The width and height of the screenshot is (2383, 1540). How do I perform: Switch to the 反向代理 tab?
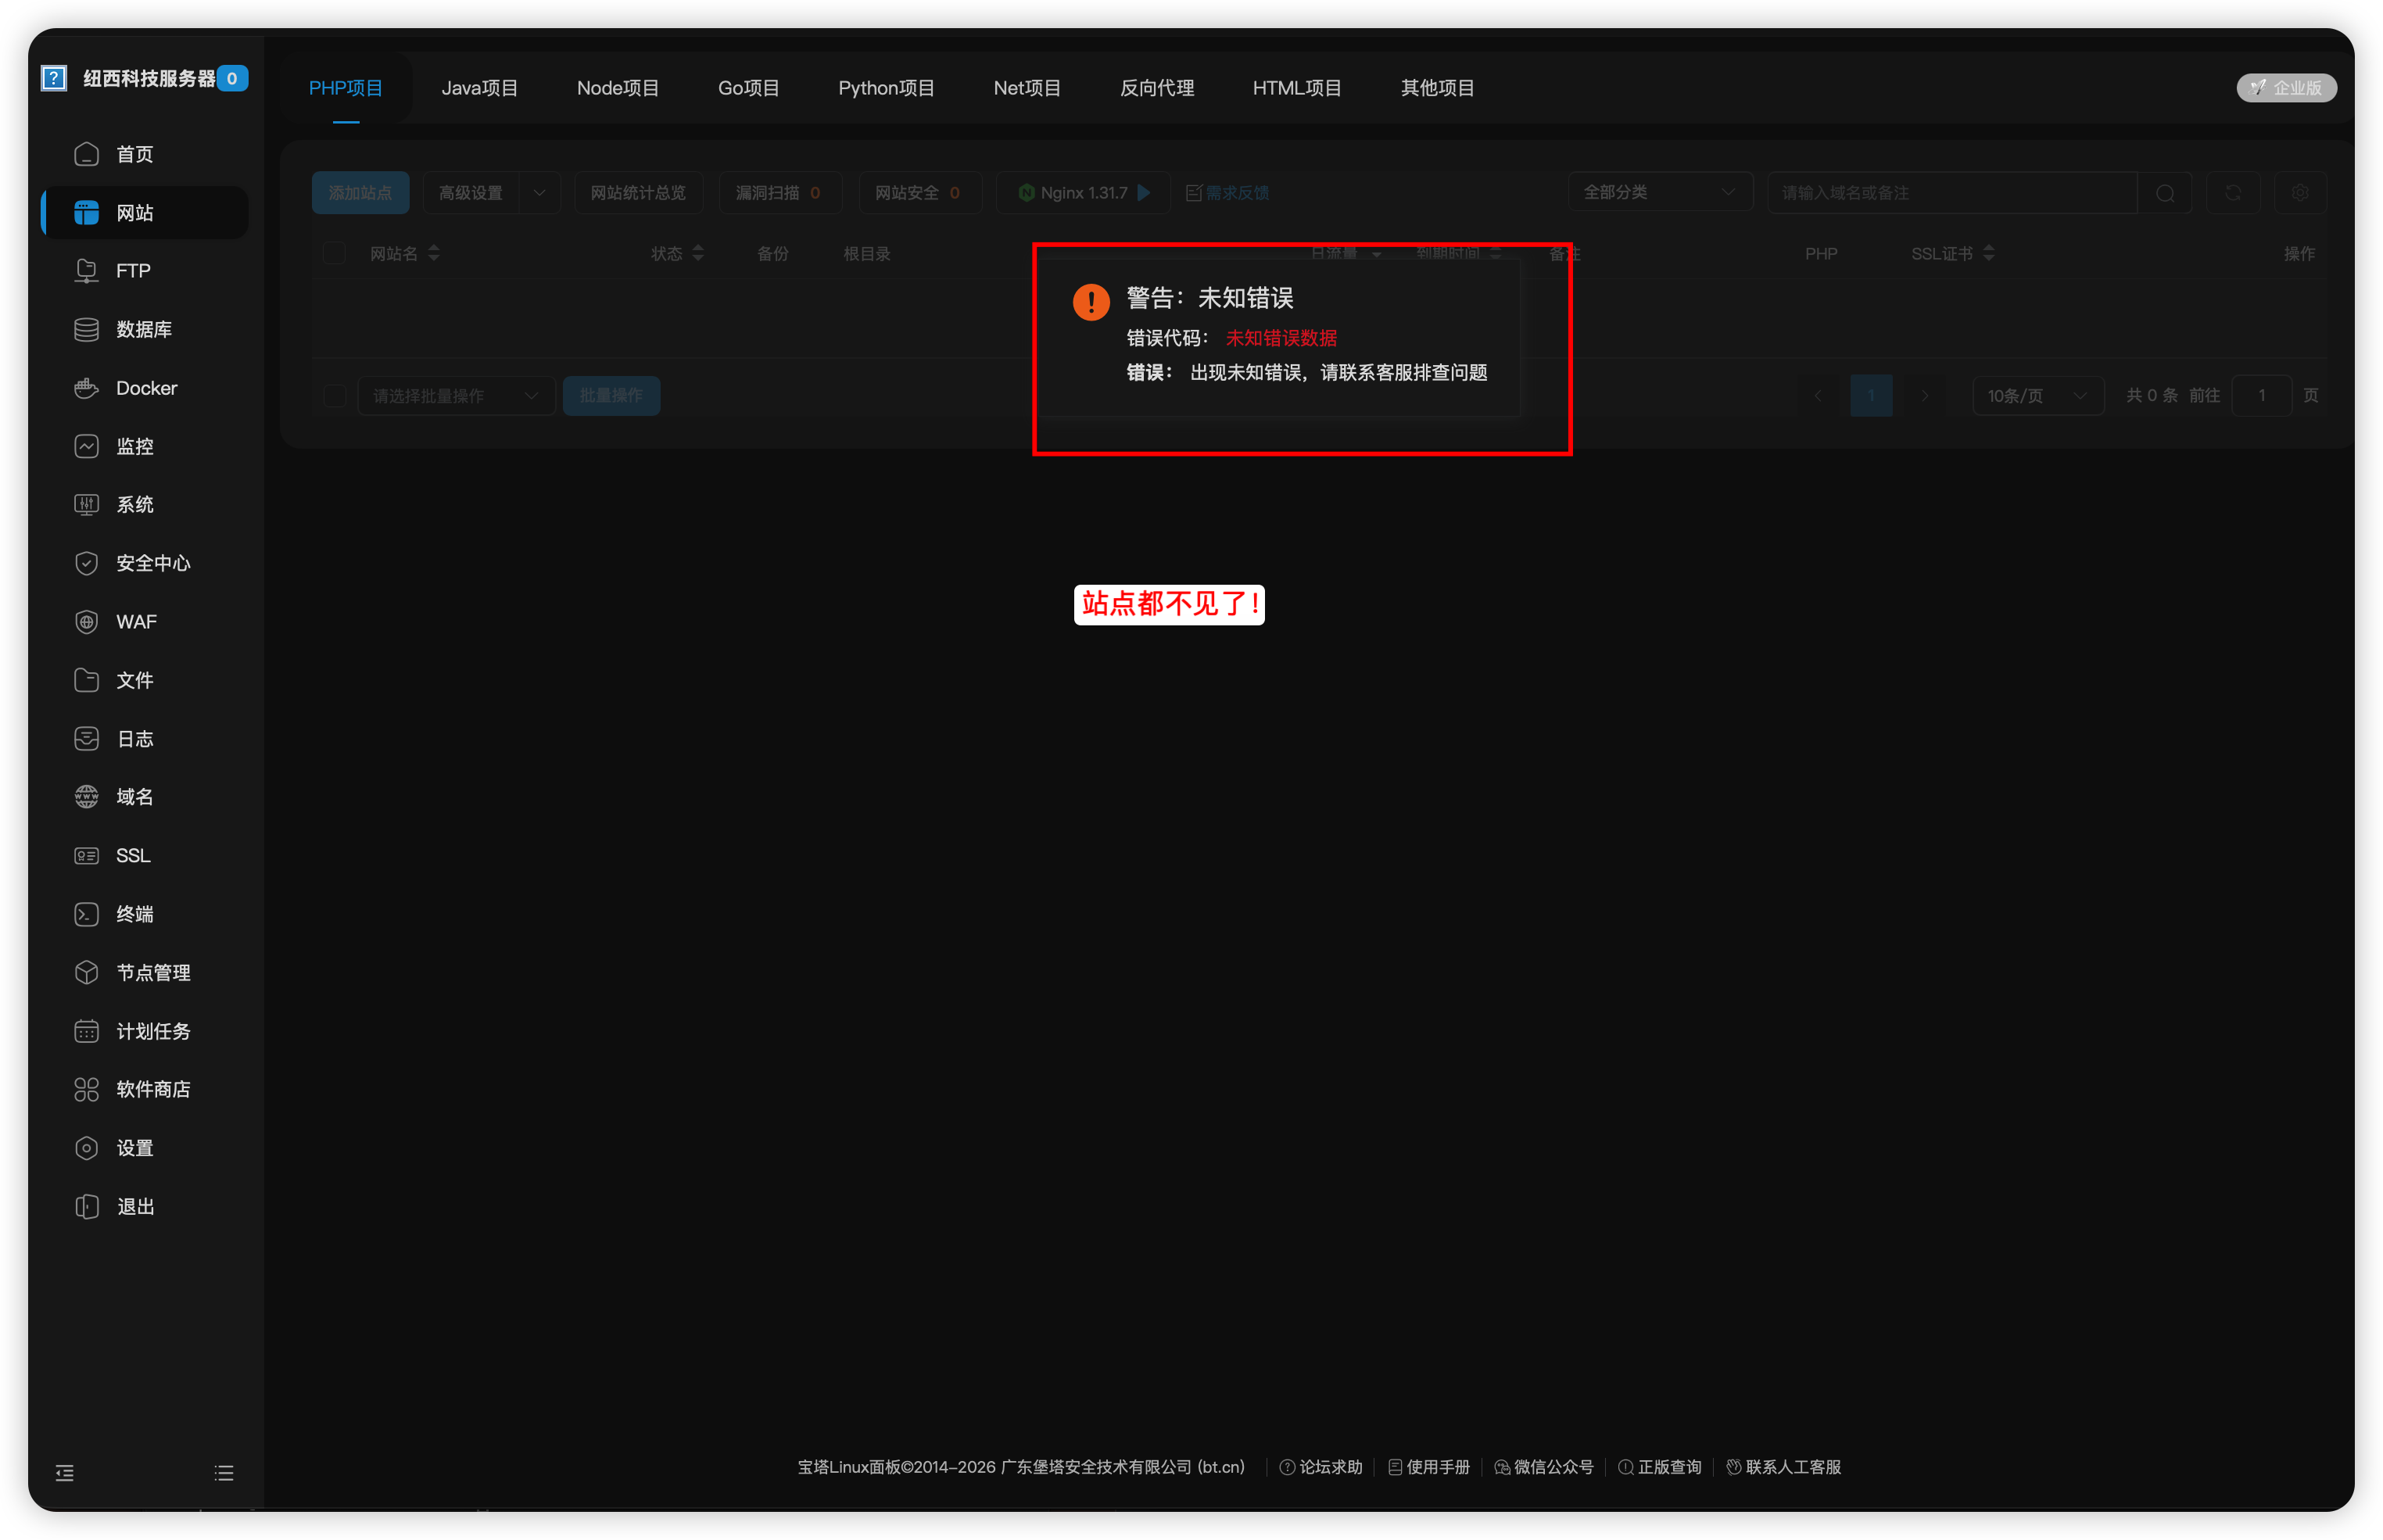tap(1157, 88)
